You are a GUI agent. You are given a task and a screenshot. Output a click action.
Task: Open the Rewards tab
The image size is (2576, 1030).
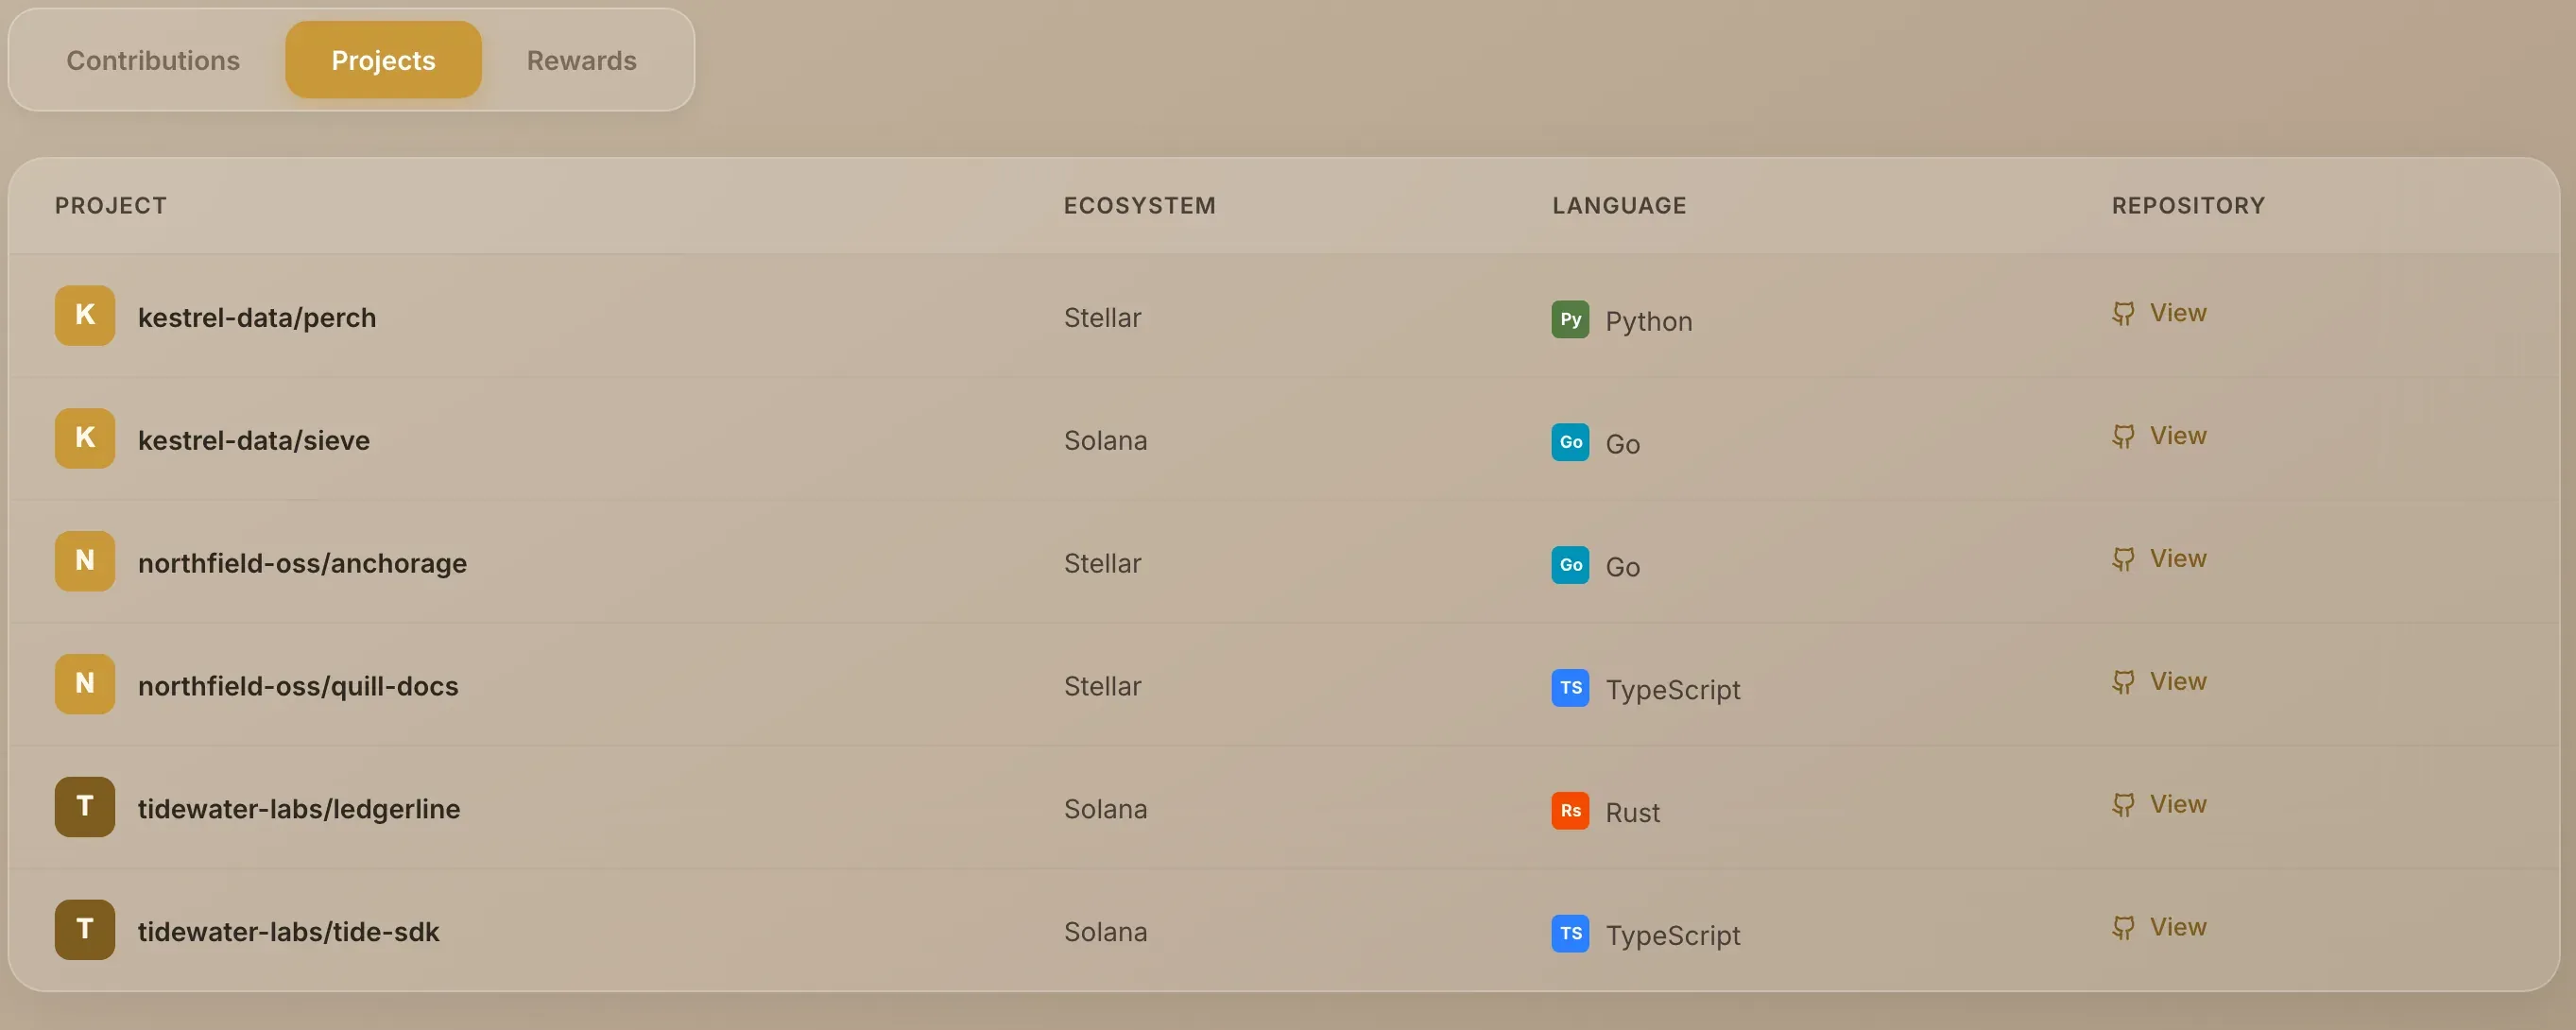[x=581, y=60]
